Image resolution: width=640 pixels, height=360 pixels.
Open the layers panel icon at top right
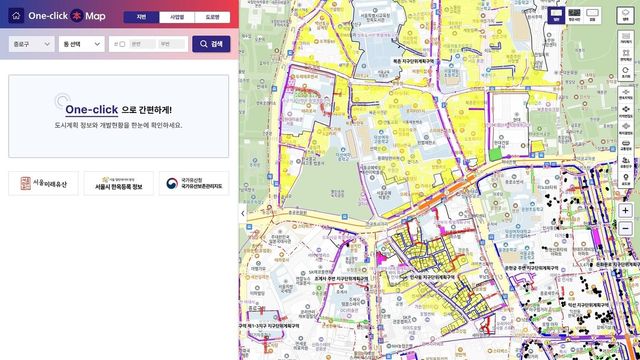click(x=625, y=16)
